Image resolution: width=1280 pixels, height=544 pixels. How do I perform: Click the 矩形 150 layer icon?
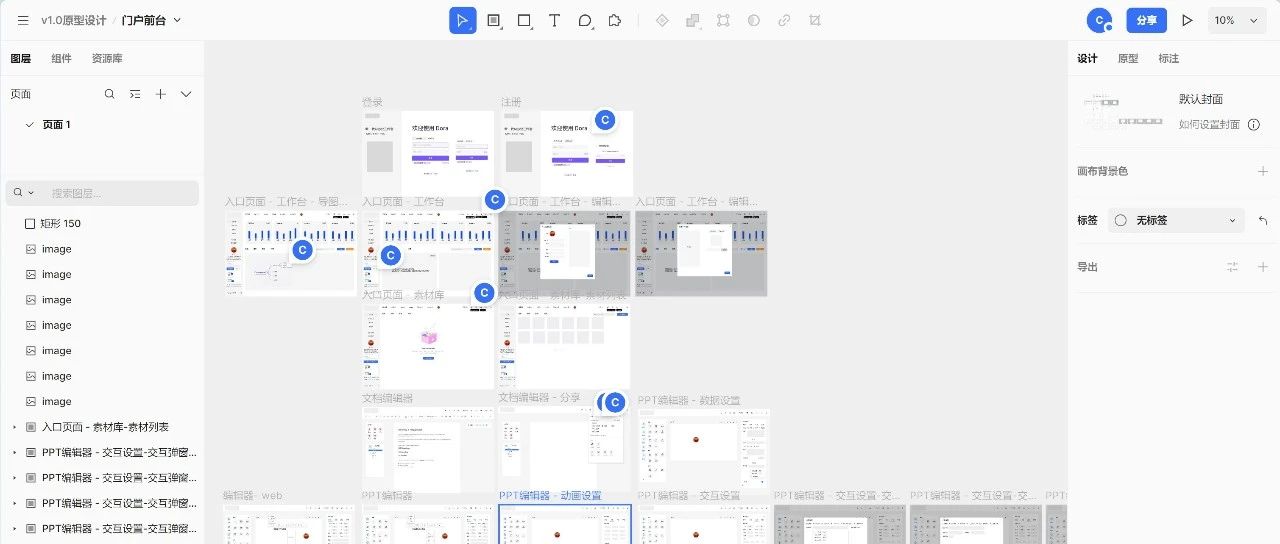[x=30, y=223]
